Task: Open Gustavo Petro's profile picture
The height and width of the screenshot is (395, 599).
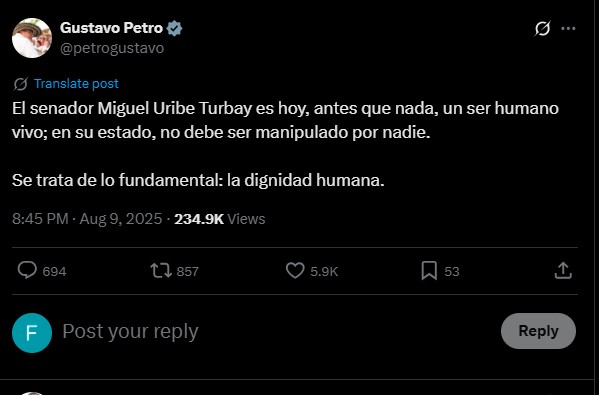Action: click(x=32, y=38)
